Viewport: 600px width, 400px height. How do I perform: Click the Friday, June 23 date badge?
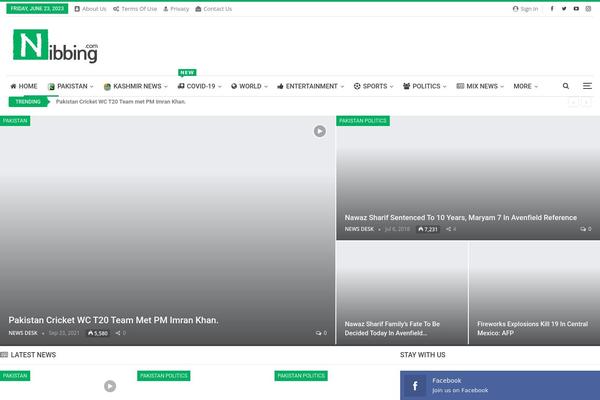(37, 8)
